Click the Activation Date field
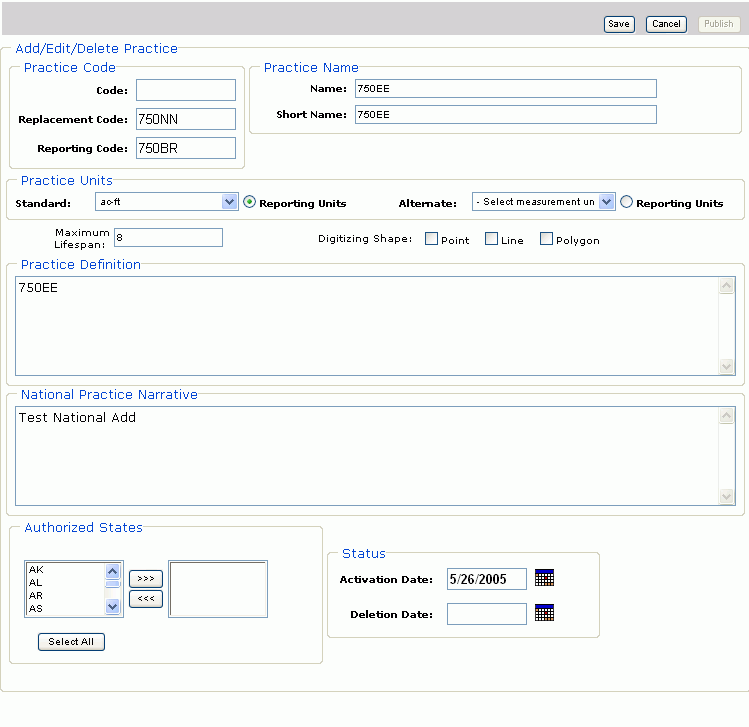This screenshot has height=727, width=749. click(487, 579)
